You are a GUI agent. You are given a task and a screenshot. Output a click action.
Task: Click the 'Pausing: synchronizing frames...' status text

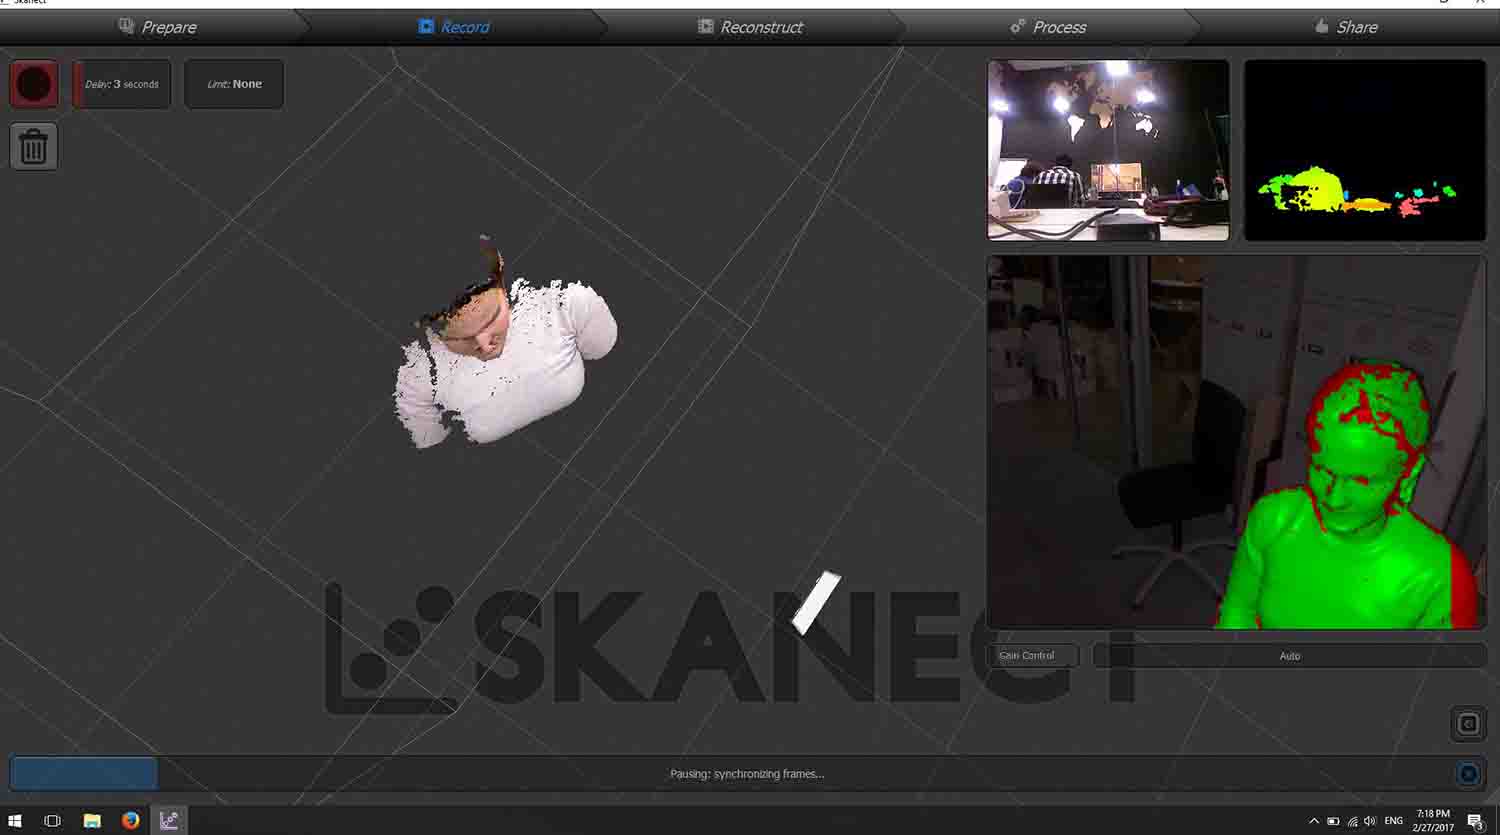747,774
